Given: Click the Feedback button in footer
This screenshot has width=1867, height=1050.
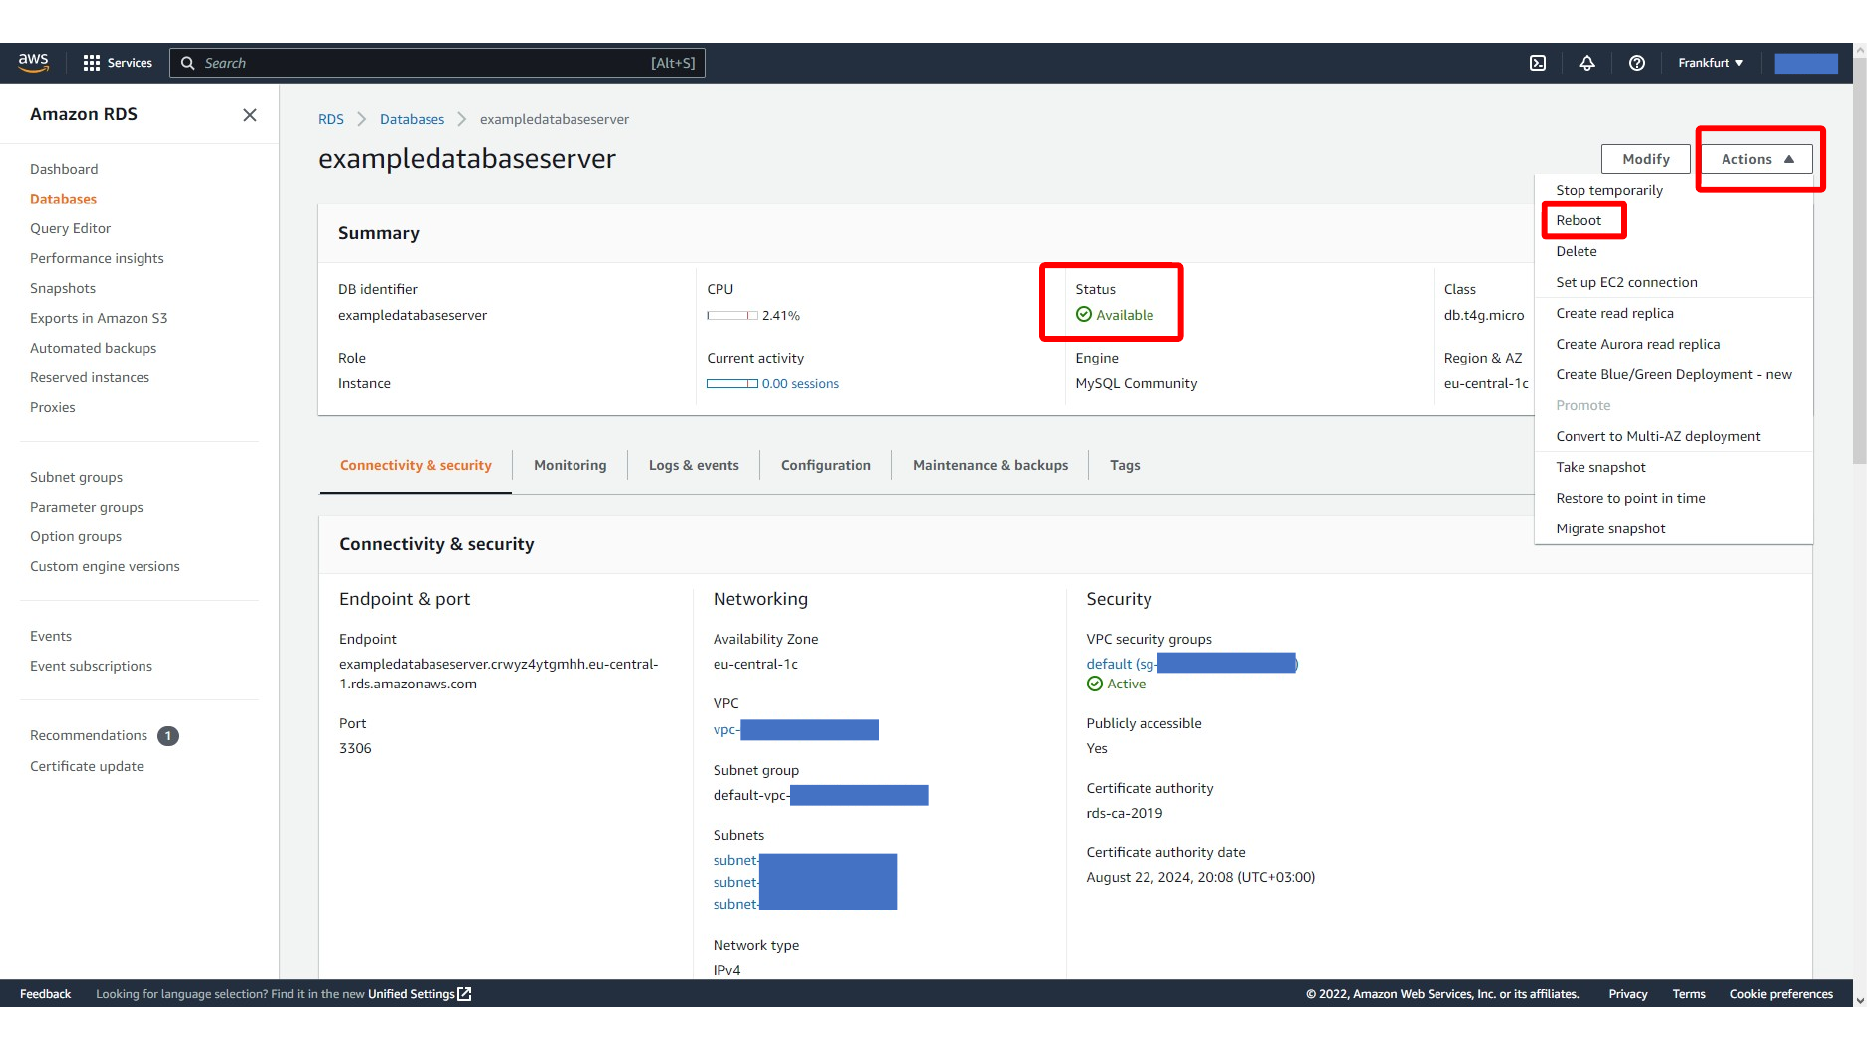Looking at the screenshot, I should [45, 994].
